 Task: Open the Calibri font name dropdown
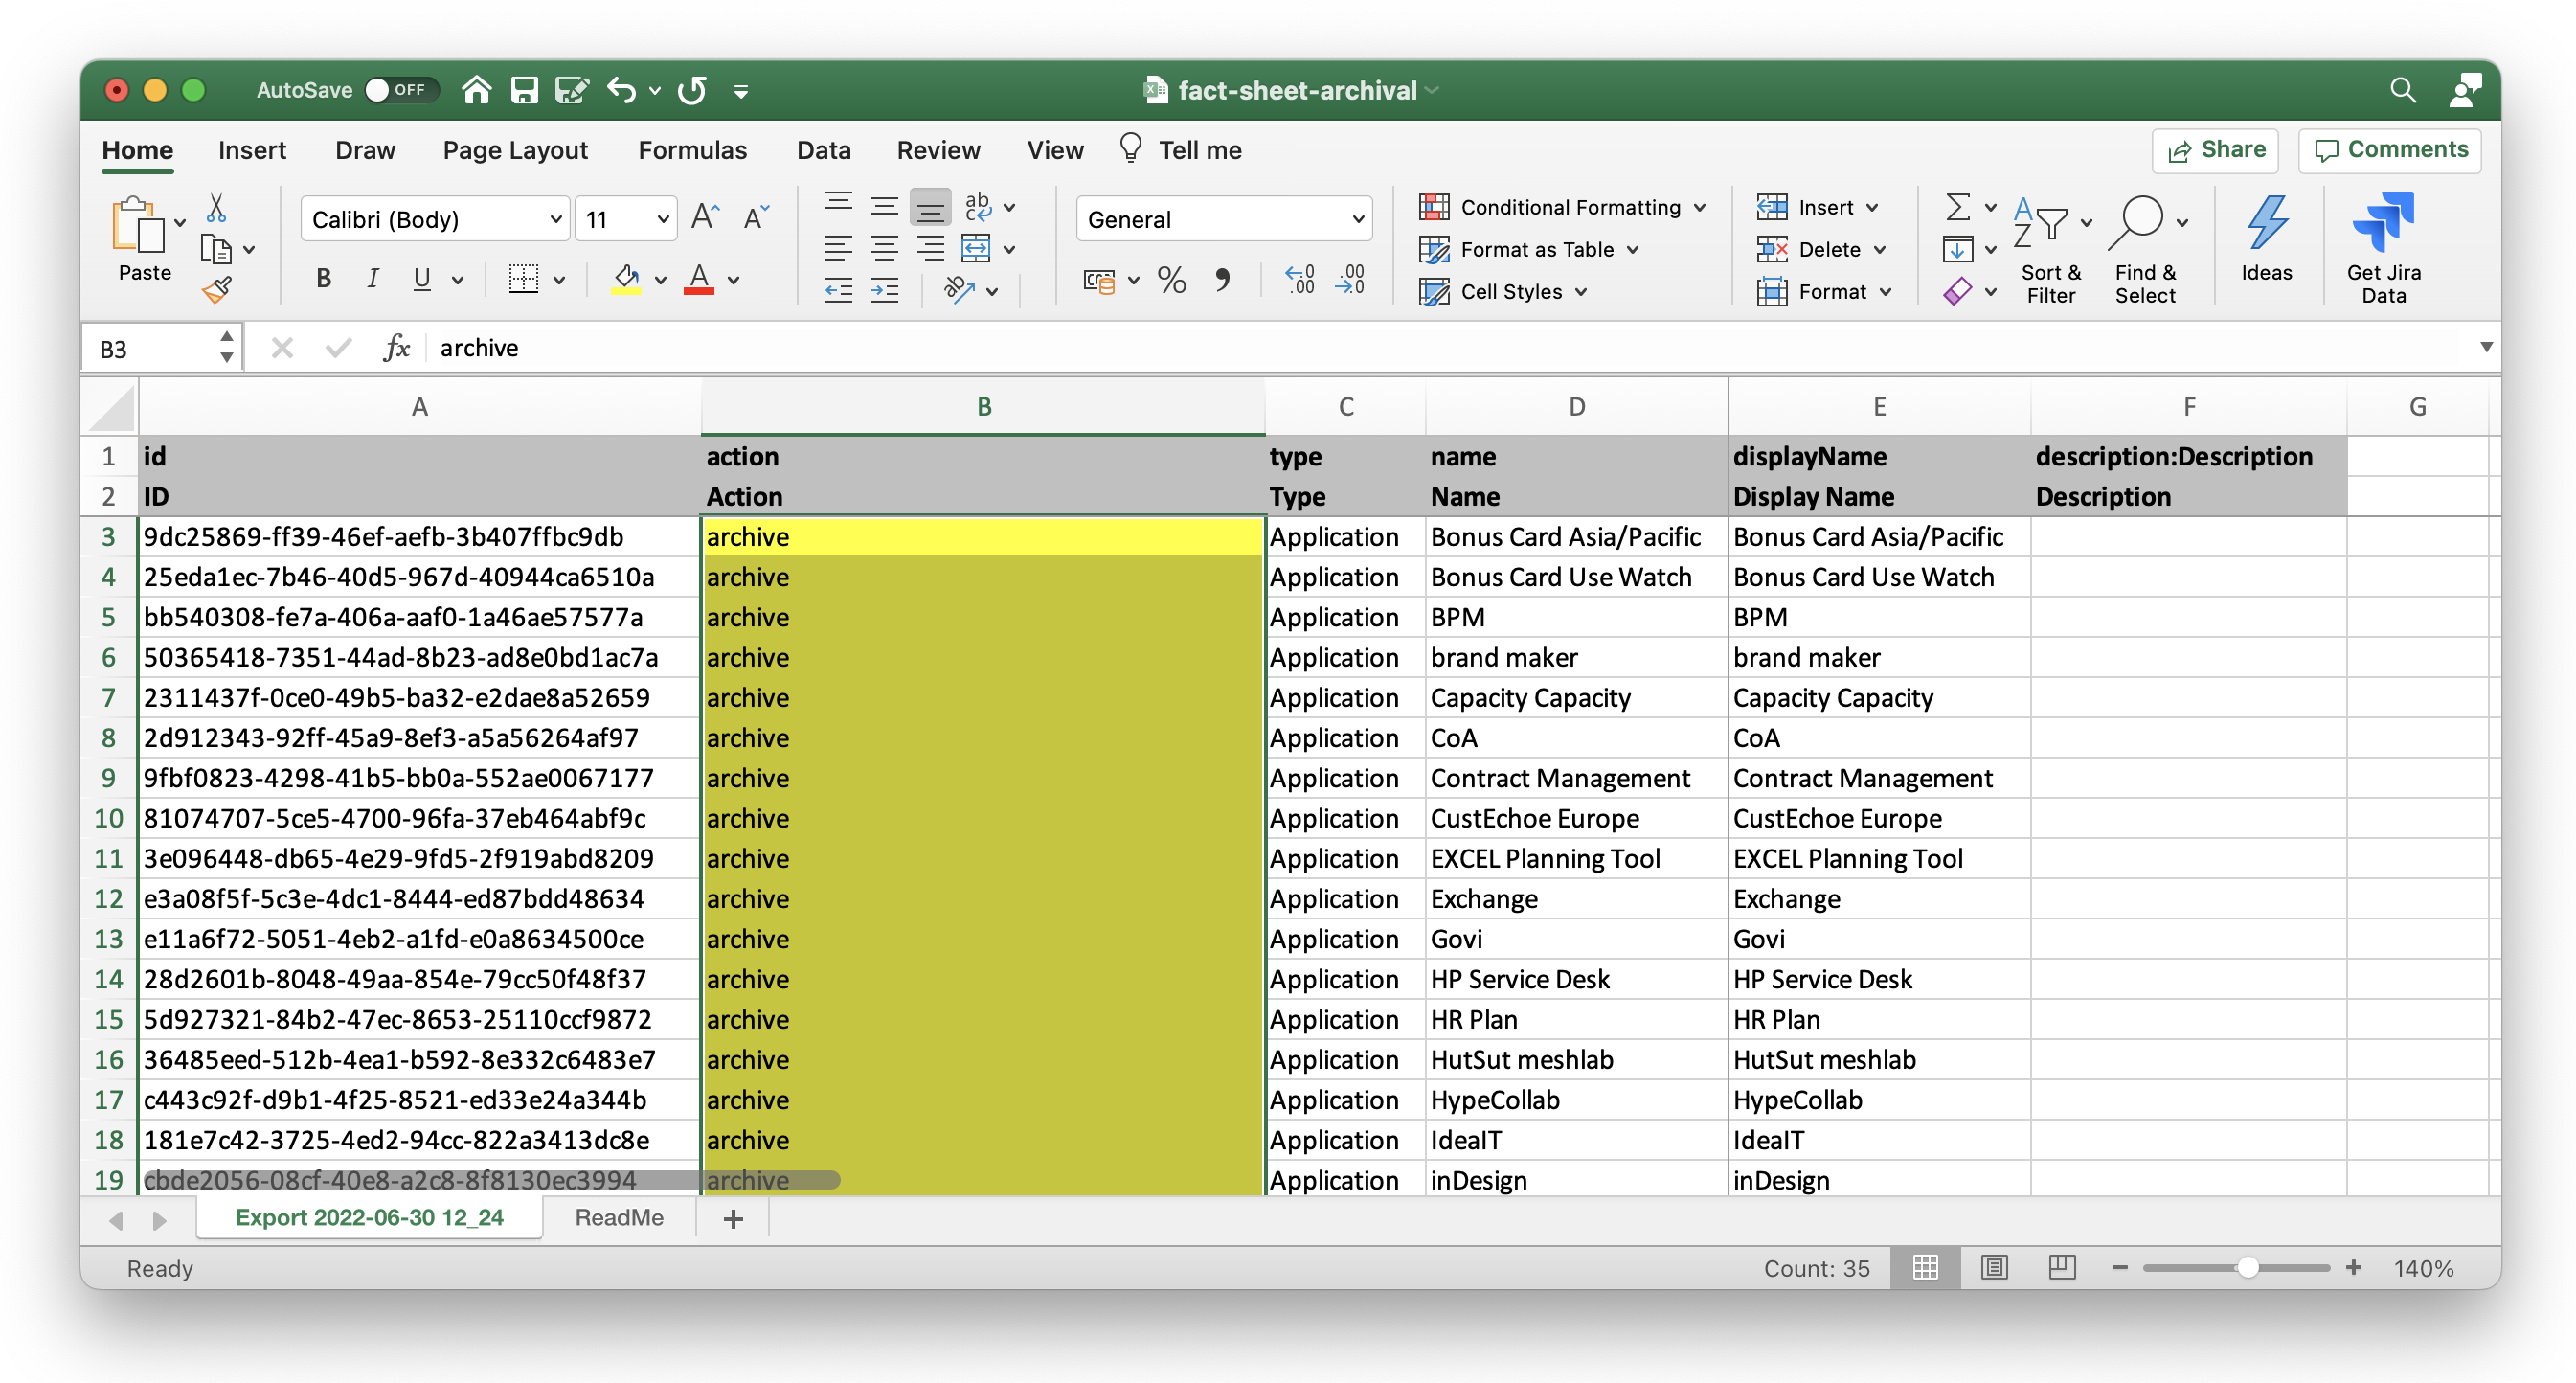(556, 219)
